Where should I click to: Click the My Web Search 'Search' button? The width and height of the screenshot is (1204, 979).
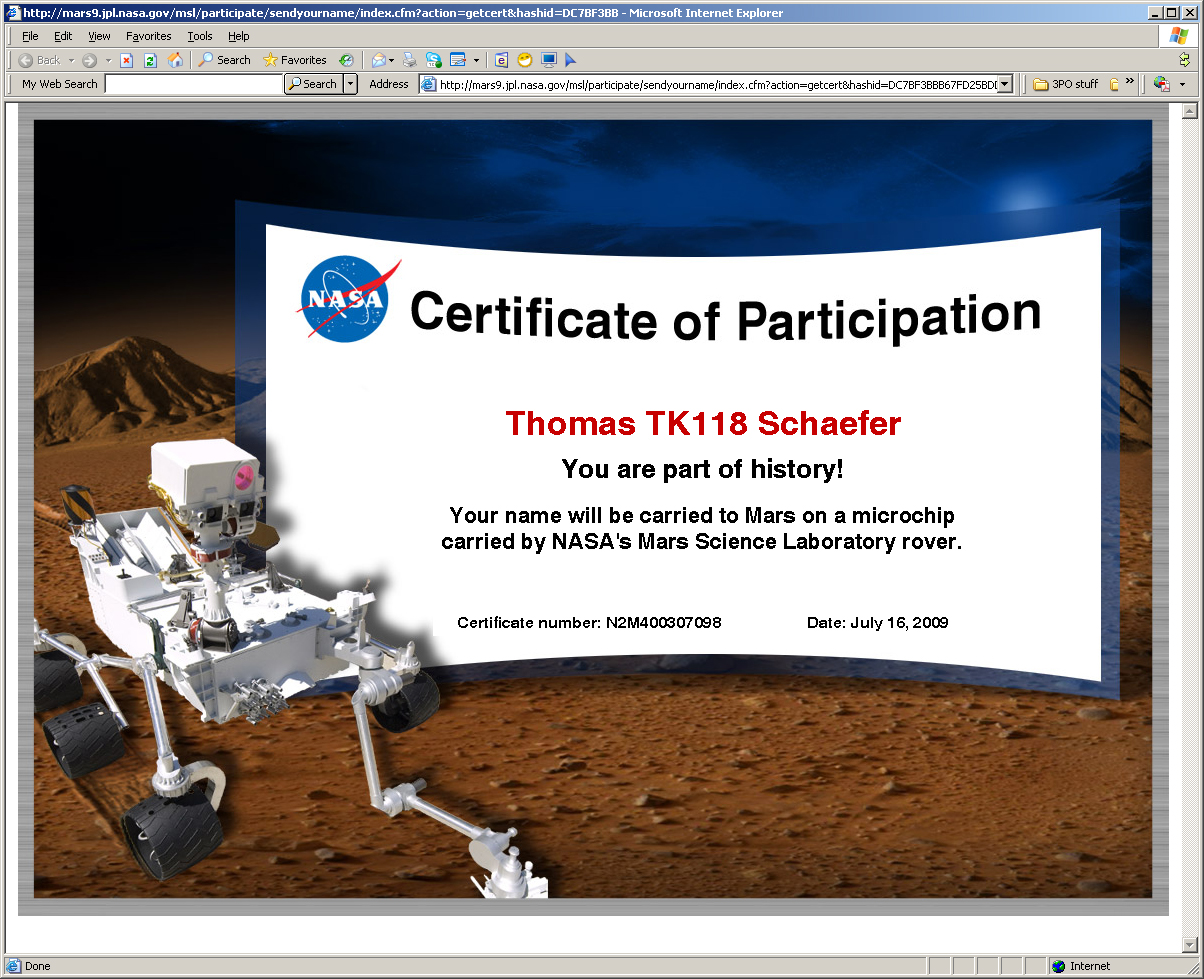point(314,85)
